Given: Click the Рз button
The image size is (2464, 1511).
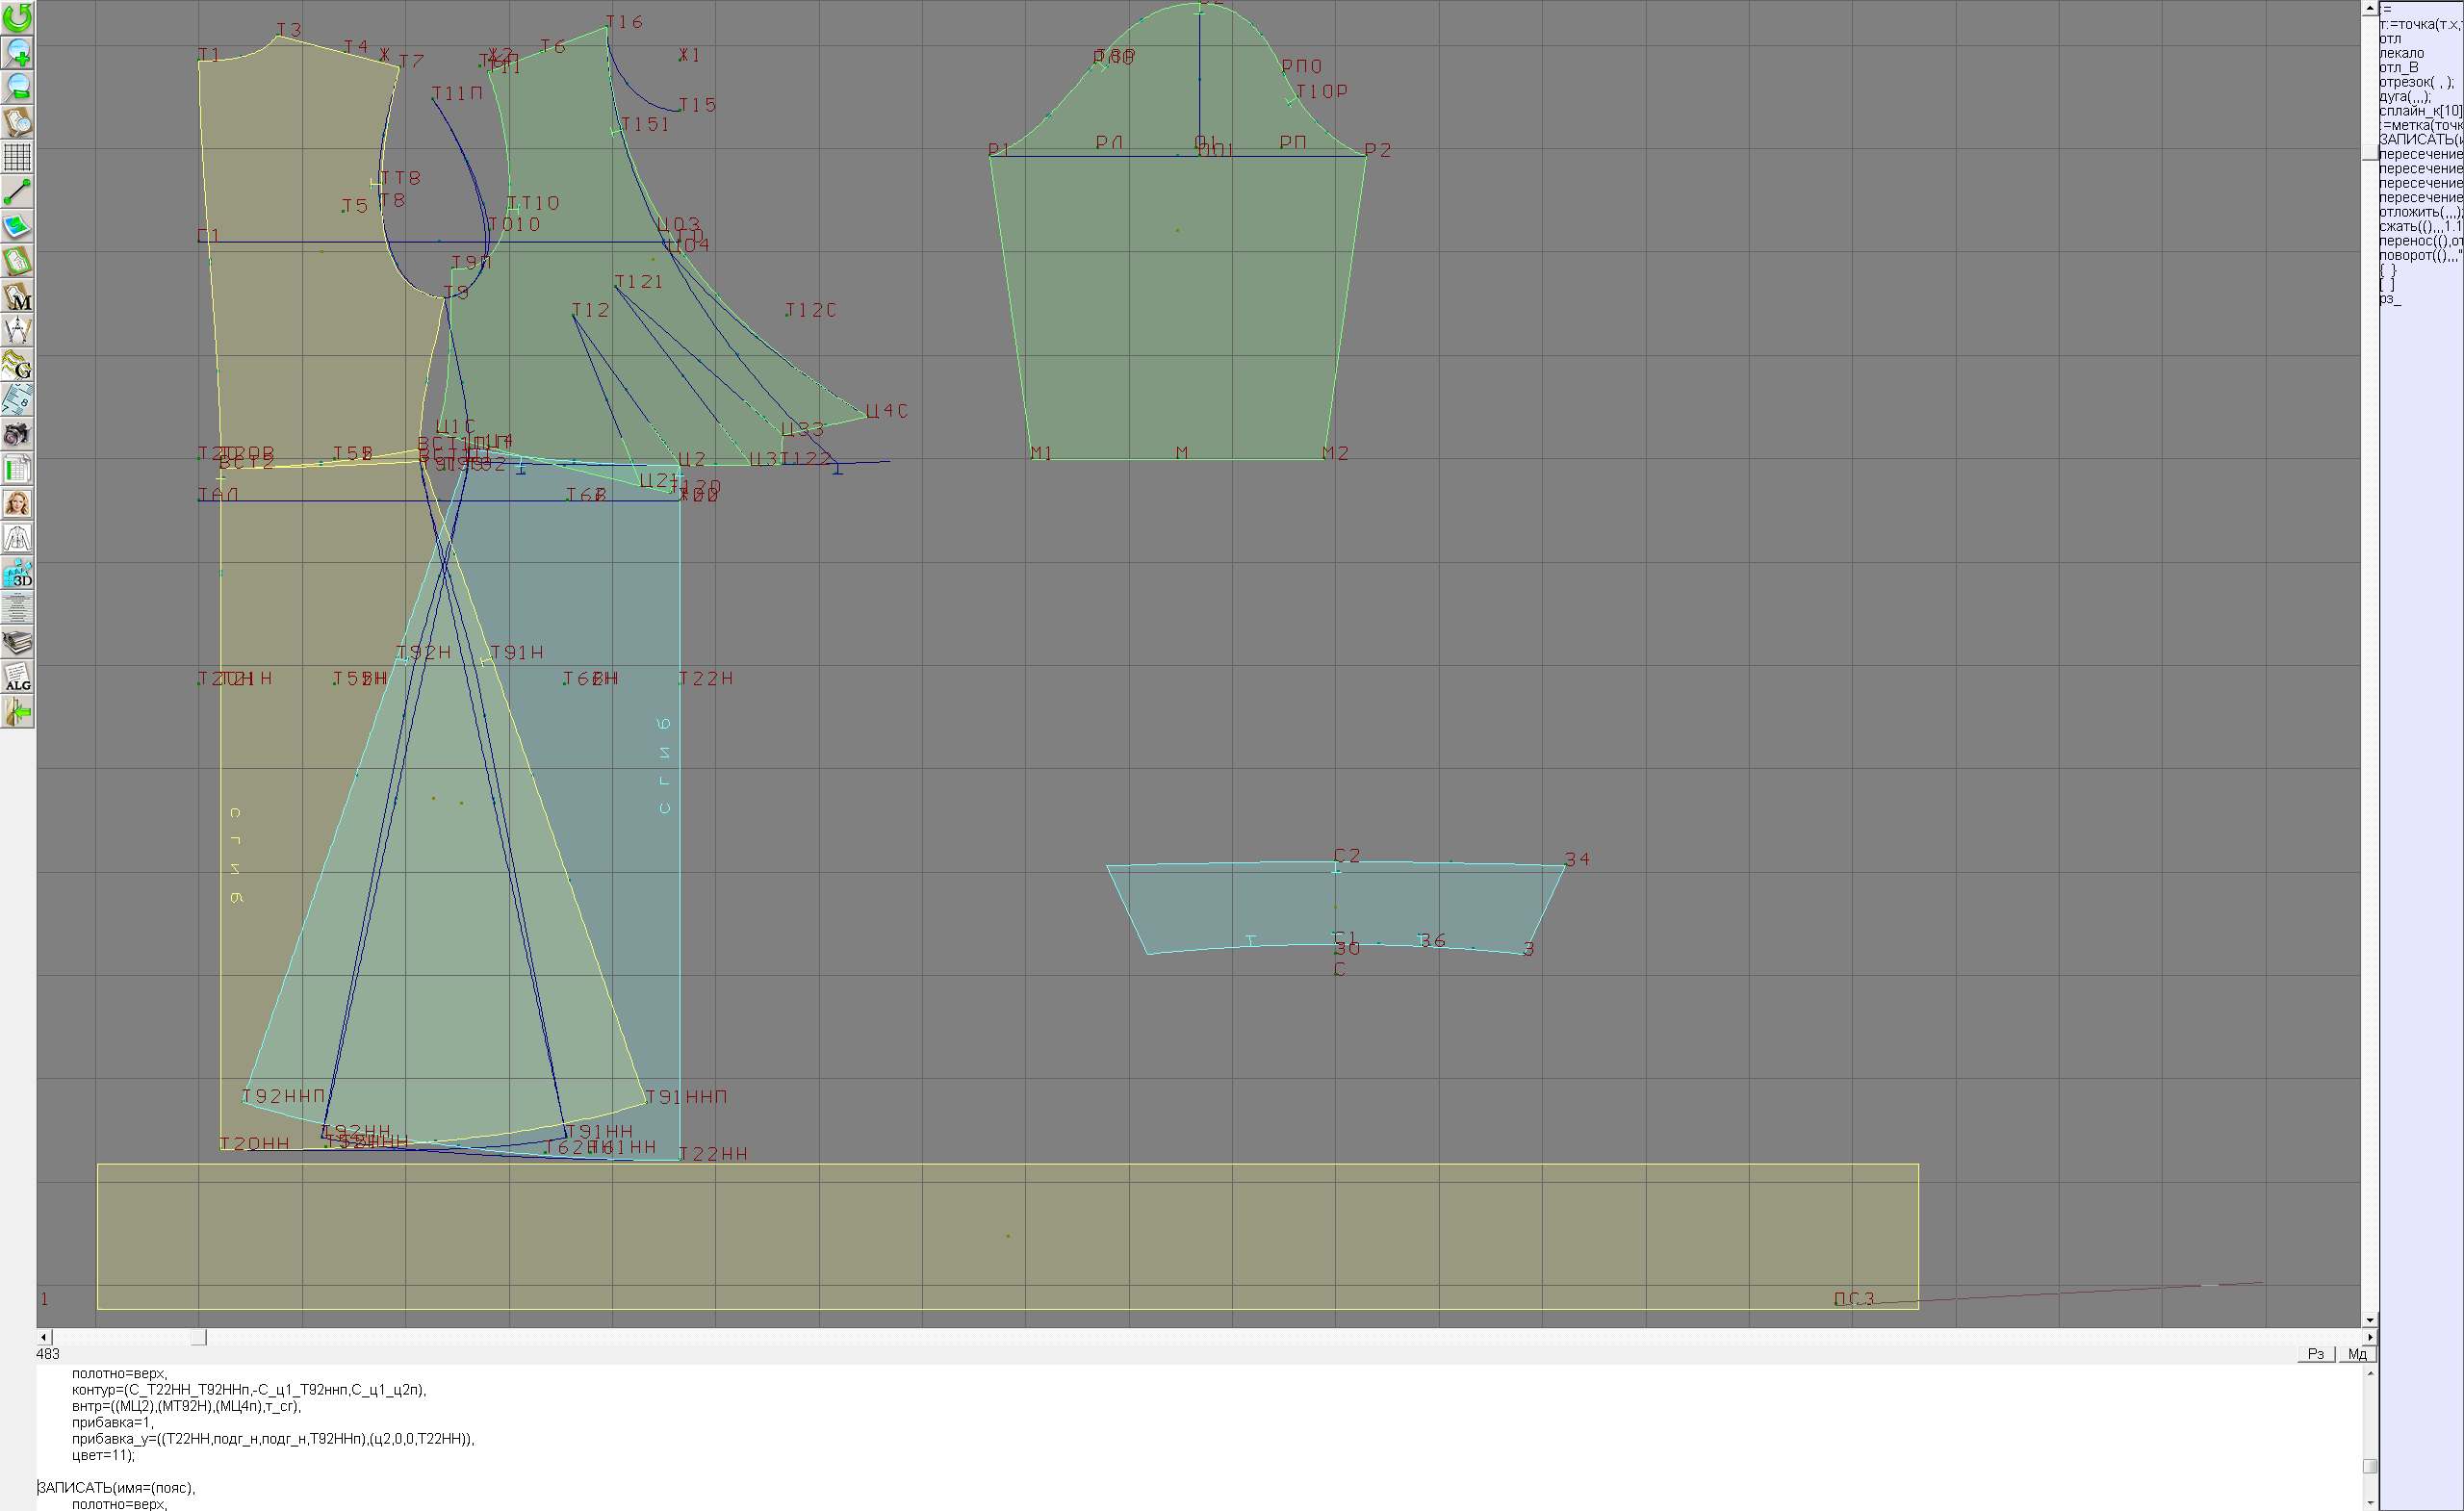Looking at the screenshot, I should tap(2316, 1354).
